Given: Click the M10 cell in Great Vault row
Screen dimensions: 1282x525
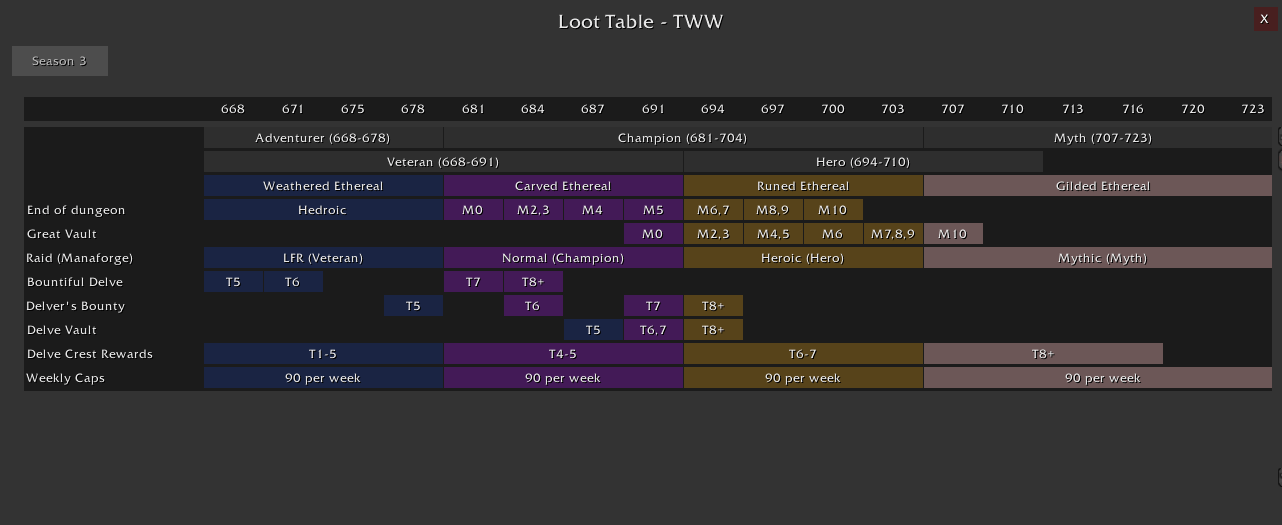Looking at the screenshot, I should pyautogui.click(x=953, y=234).
